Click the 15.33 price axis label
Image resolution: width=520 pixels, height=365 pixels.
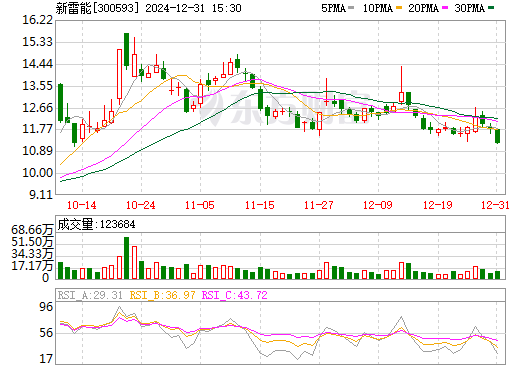click(x=38, y=42)
